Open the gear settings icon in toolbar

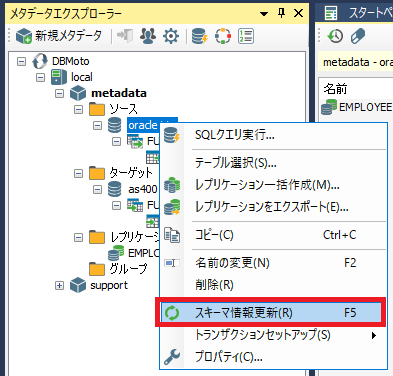[x=171, y=36]
